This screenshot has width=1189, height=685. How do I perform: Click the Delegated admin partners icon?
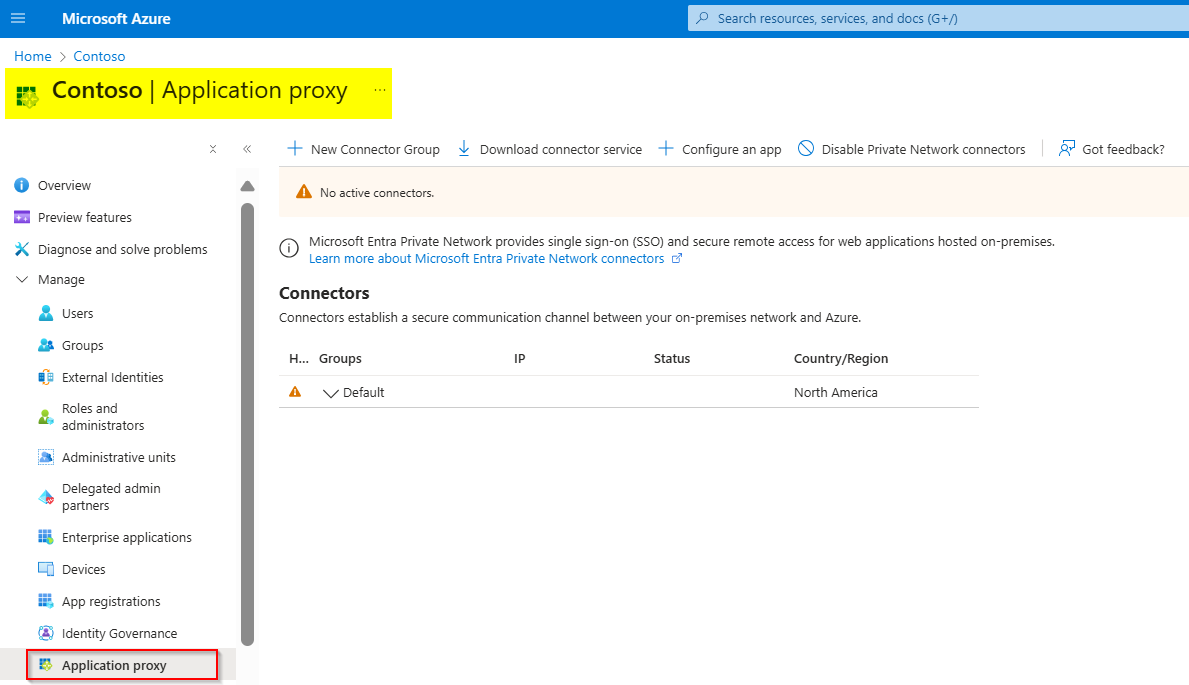(46, 497)
